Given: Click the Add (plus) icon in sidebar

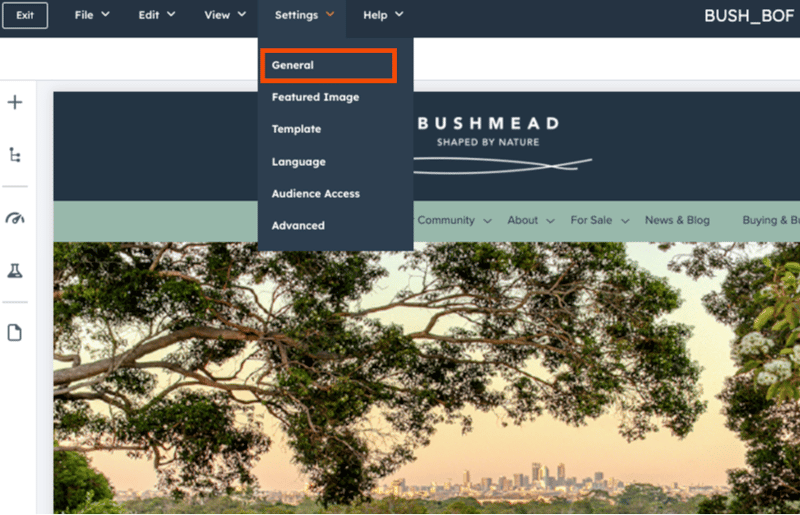Looking at the screenshot, I should pyautogui.click(x=15, y=103).
